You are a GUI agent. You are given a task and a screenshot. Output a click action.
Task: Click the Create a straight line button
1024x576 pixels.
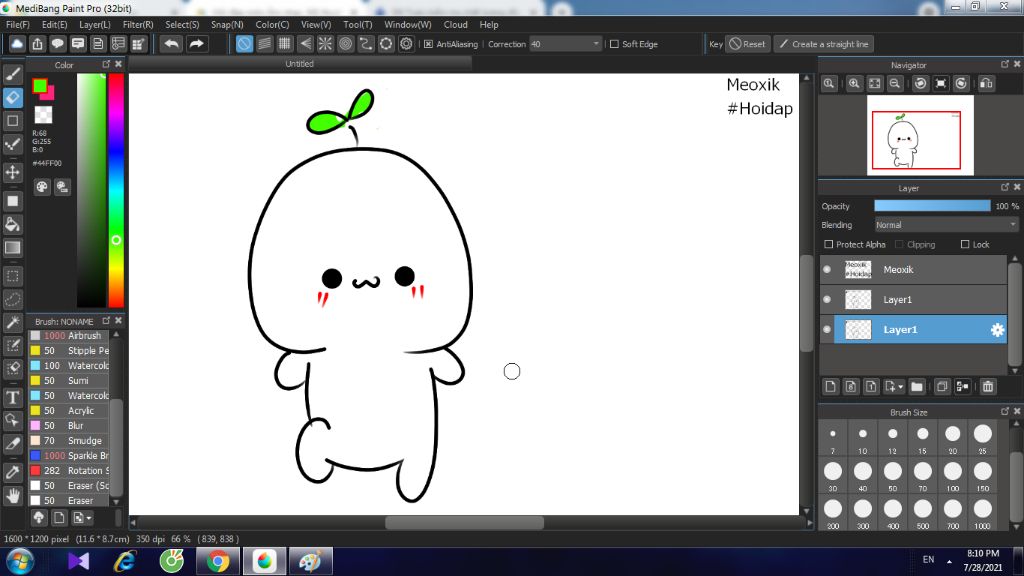pos(822,44)
